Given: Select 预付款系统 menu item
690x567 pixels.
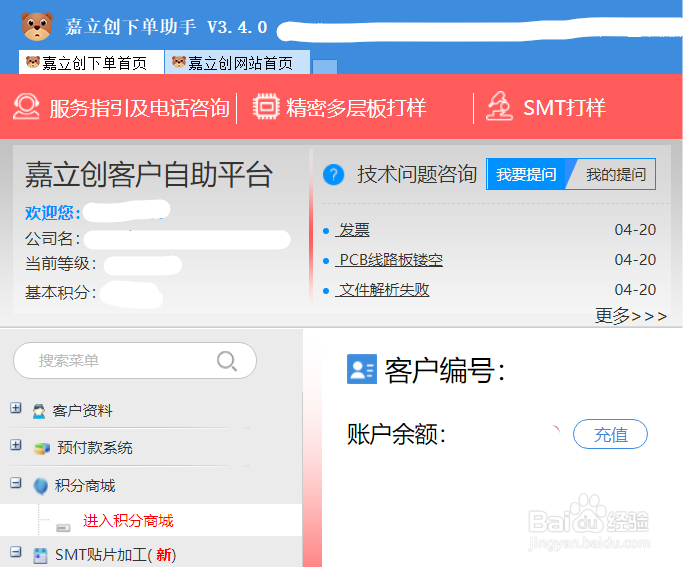Looking at the screenshot, I should click(x=95, y=448).
